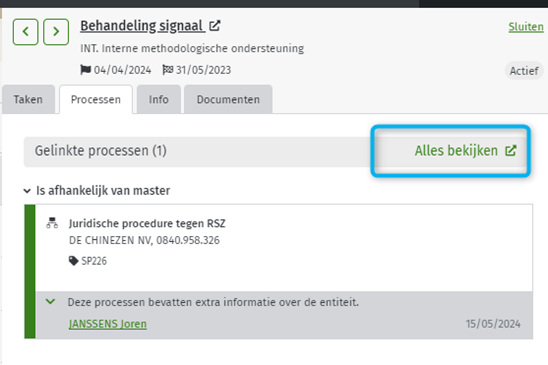The height and width of the screenshot is (365, 548).
Task: Select the Processen tab
Action: click(96, 99)
